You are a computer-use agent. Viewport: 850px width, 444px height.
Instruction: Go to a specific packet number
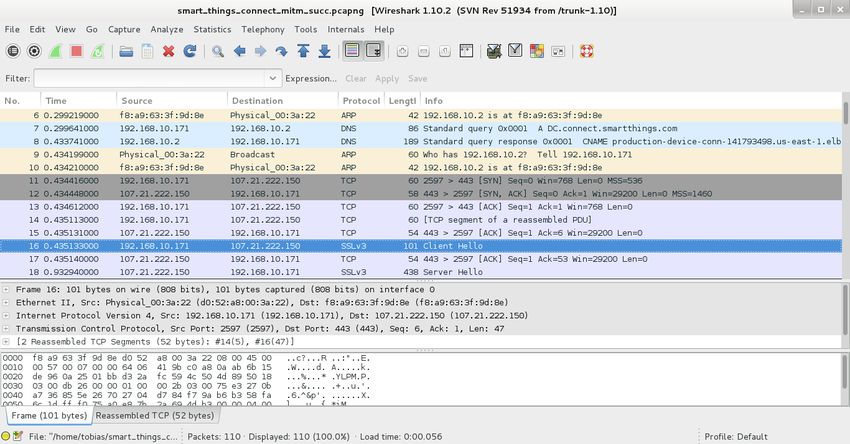pos(281,51)
